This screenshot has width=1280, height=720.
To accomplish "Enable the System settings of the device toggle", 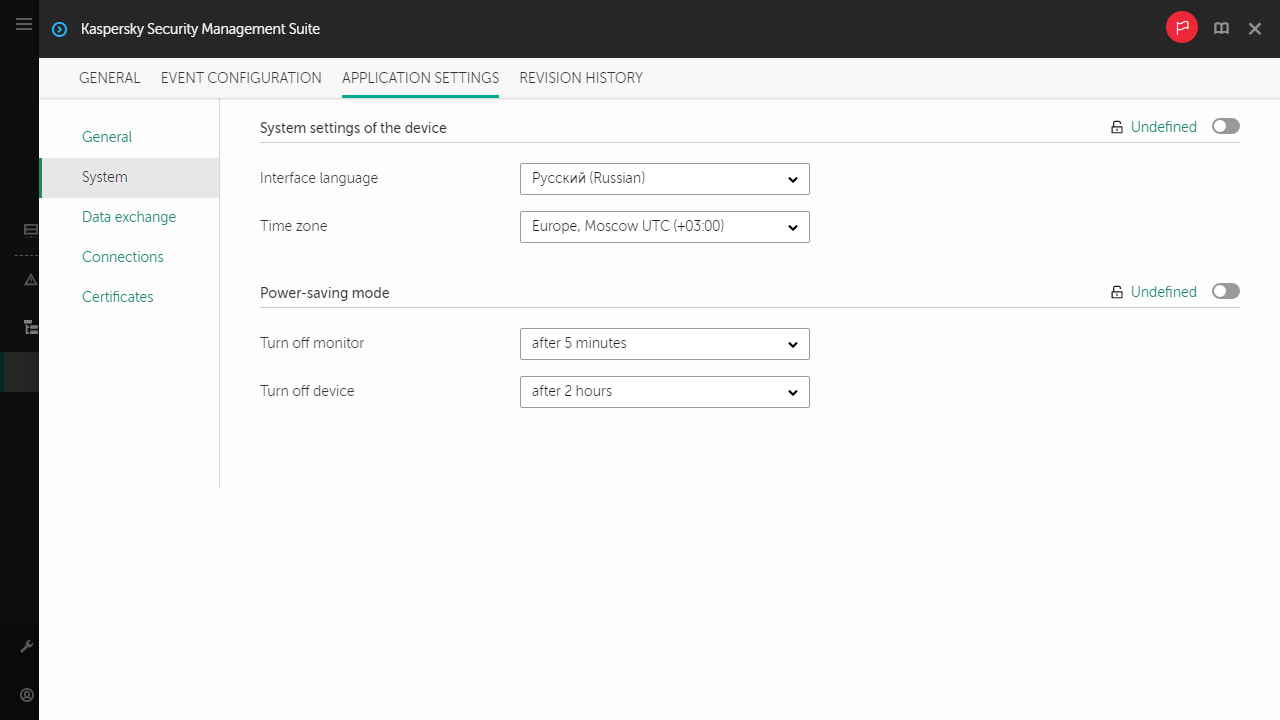I will tap(1225, 126).
